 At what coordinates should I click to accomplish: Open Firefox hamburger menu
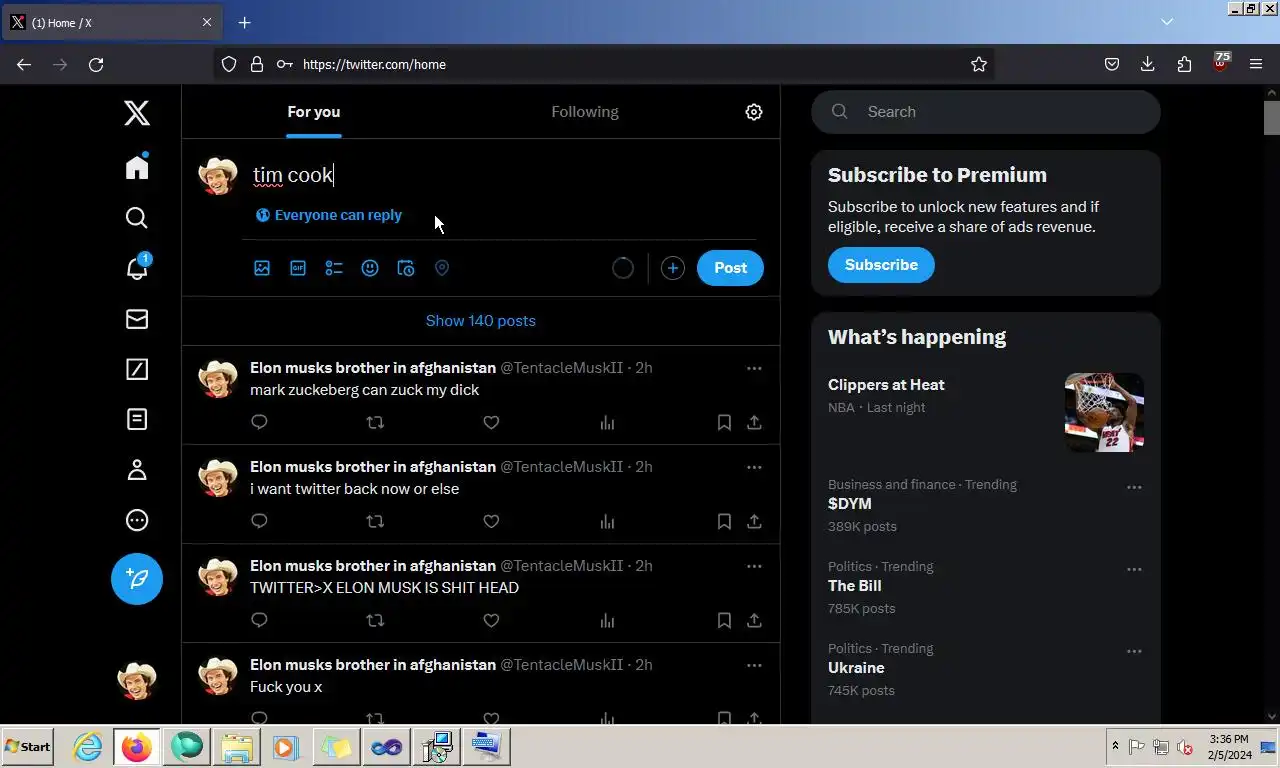[1256, 64]
